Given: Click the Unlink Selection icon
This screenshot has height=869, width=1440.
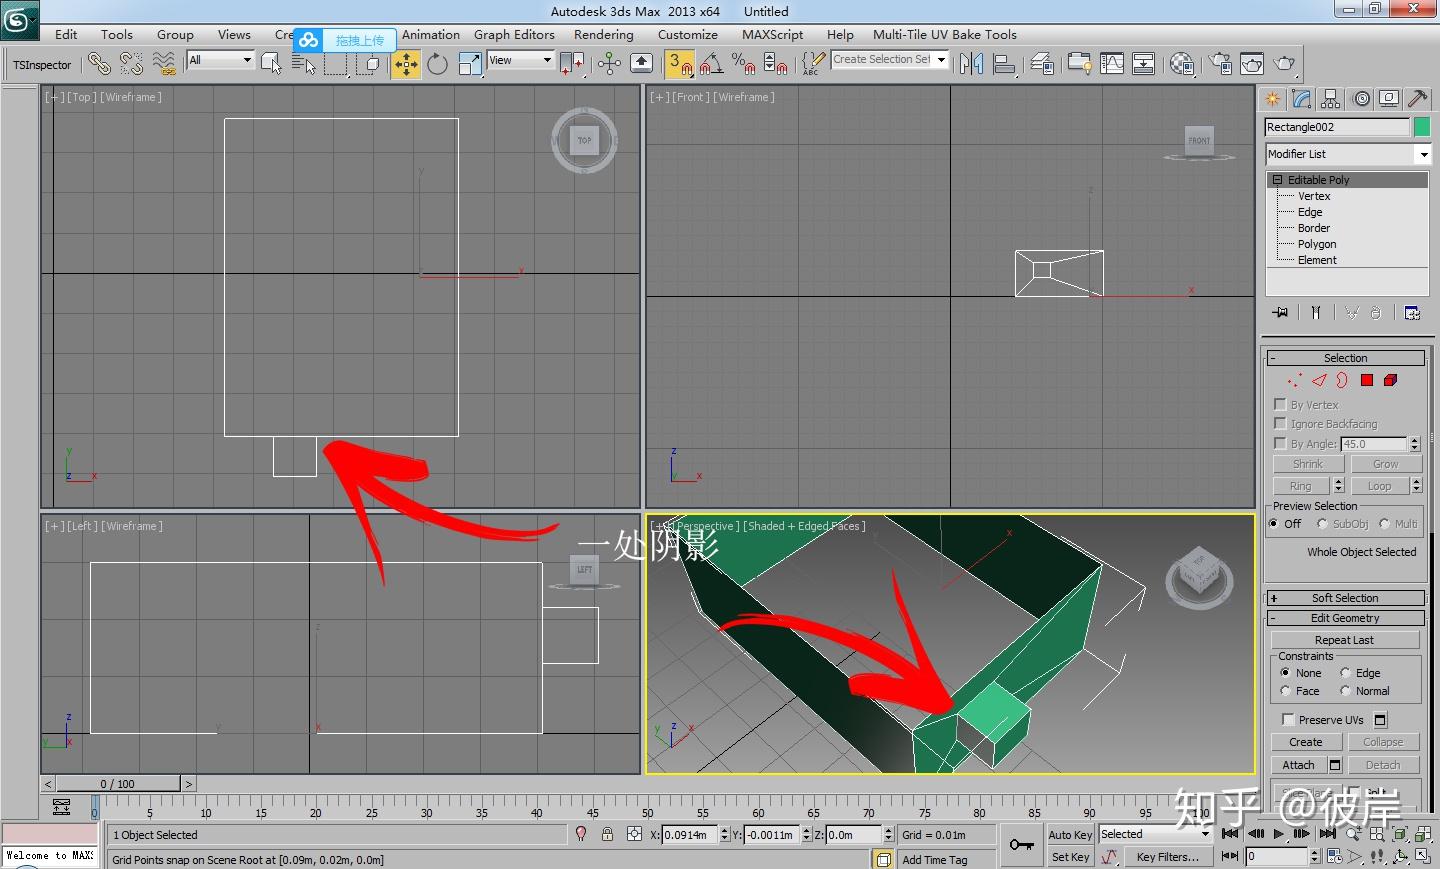Looking at the screenshot, I should click(x=131, y=64).
